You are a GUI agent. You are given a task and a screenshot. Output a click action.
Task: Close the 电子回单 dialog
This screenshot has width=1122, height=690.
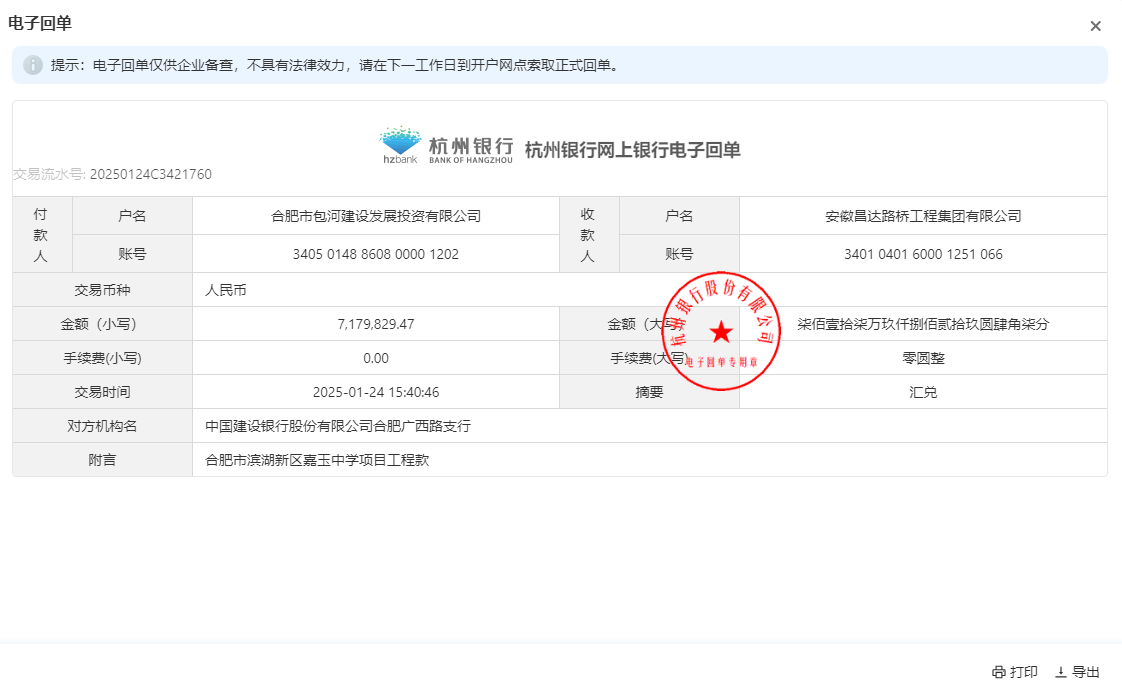[x=1095, y=26]
